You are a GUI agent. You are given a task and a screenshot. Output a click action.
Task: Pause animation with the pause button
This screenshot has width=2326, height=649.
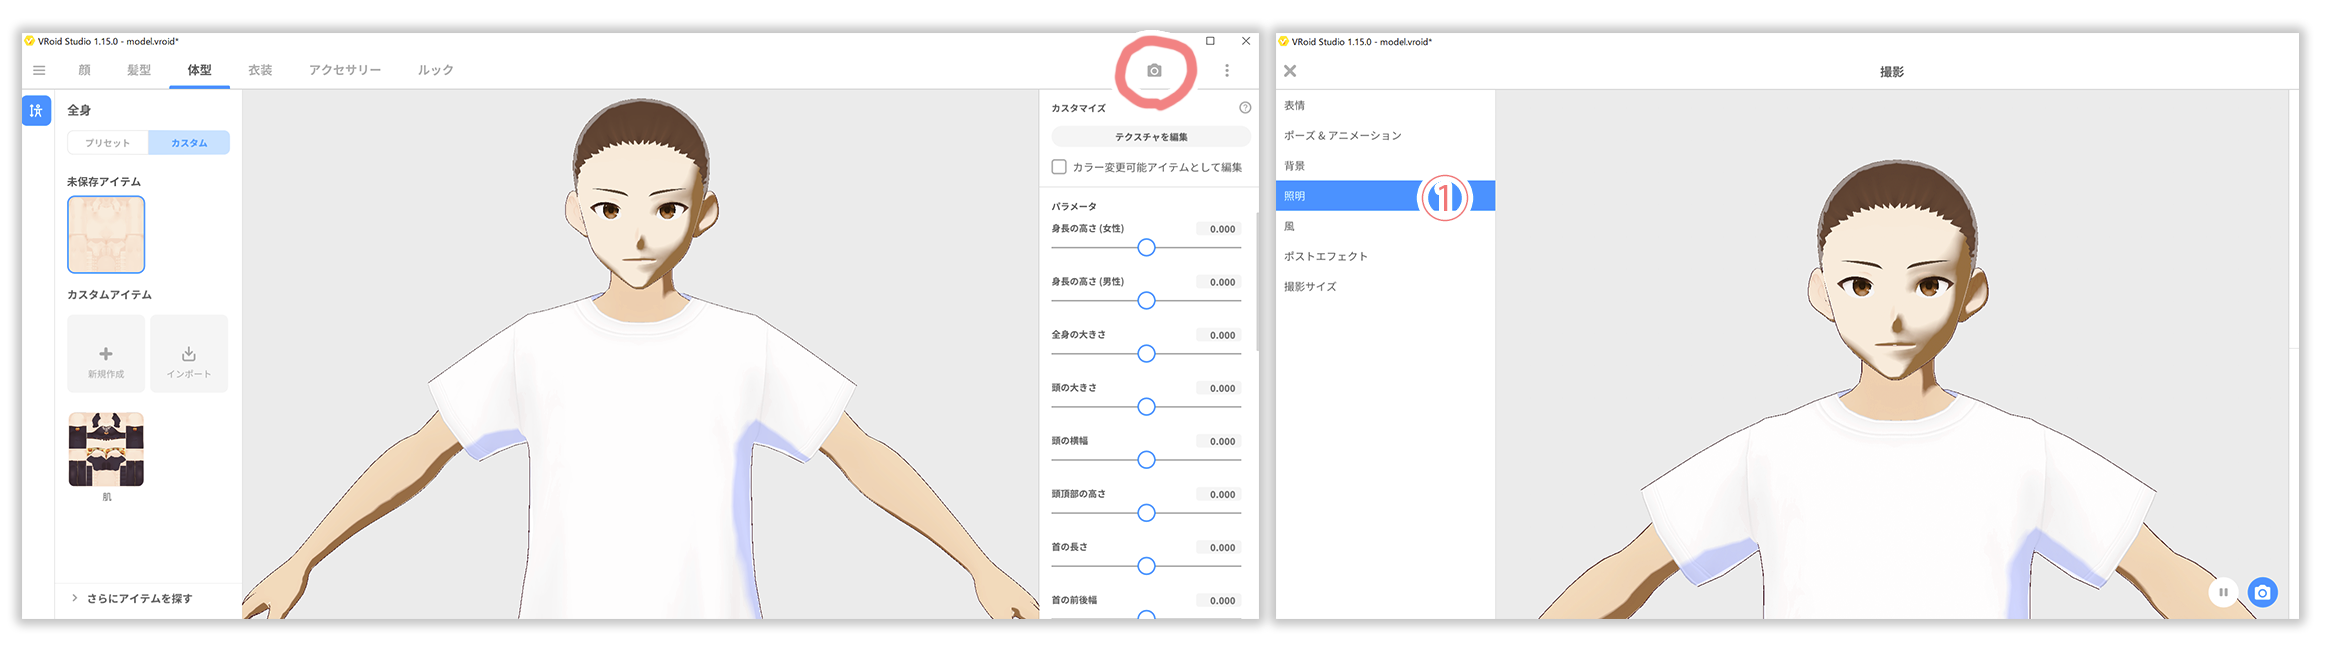coord(2223,592)
